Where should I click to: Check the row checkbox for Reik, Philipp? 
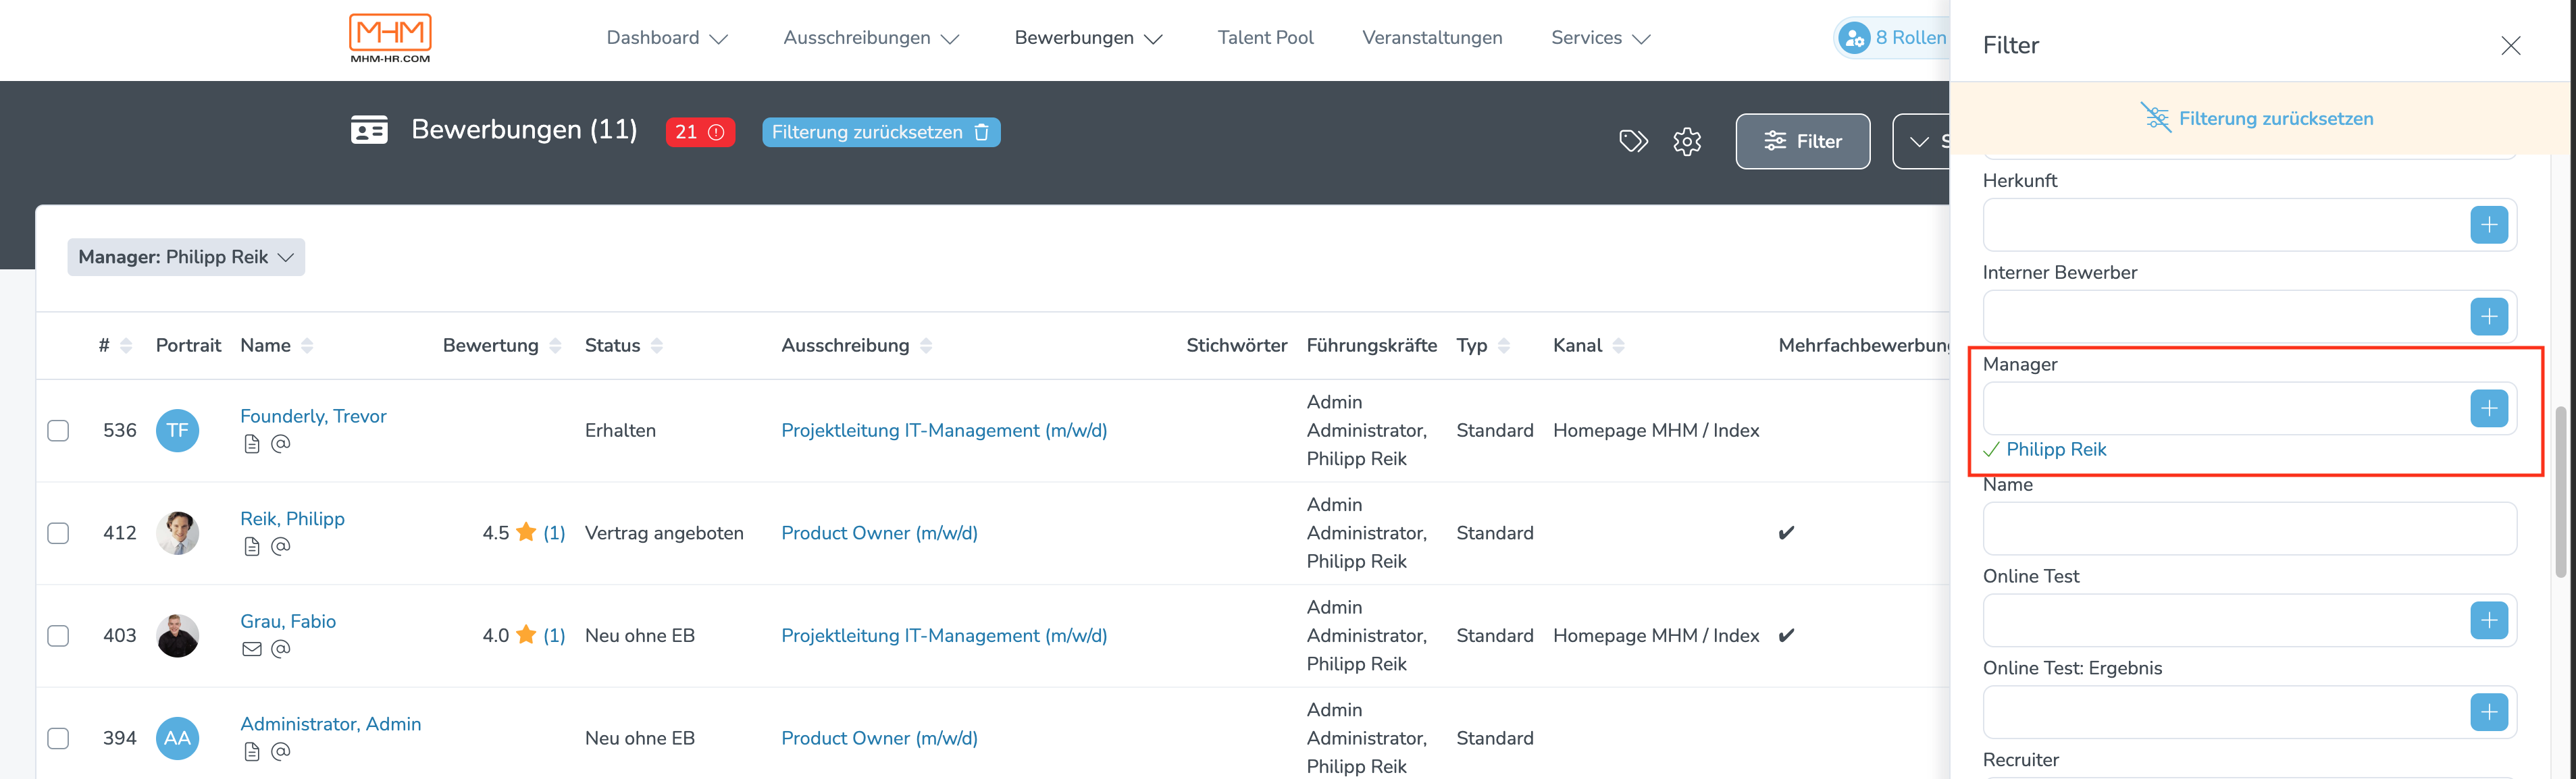58,533
